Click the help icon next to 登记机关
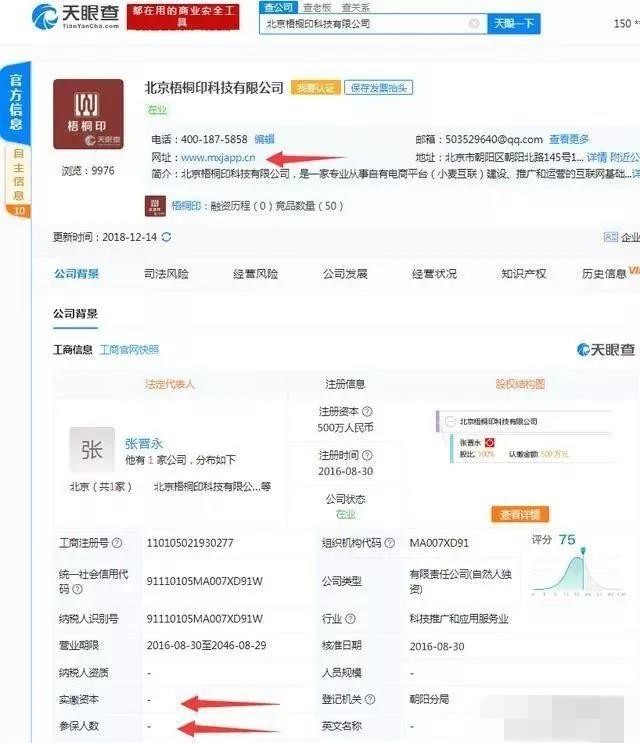 point(370,699)
